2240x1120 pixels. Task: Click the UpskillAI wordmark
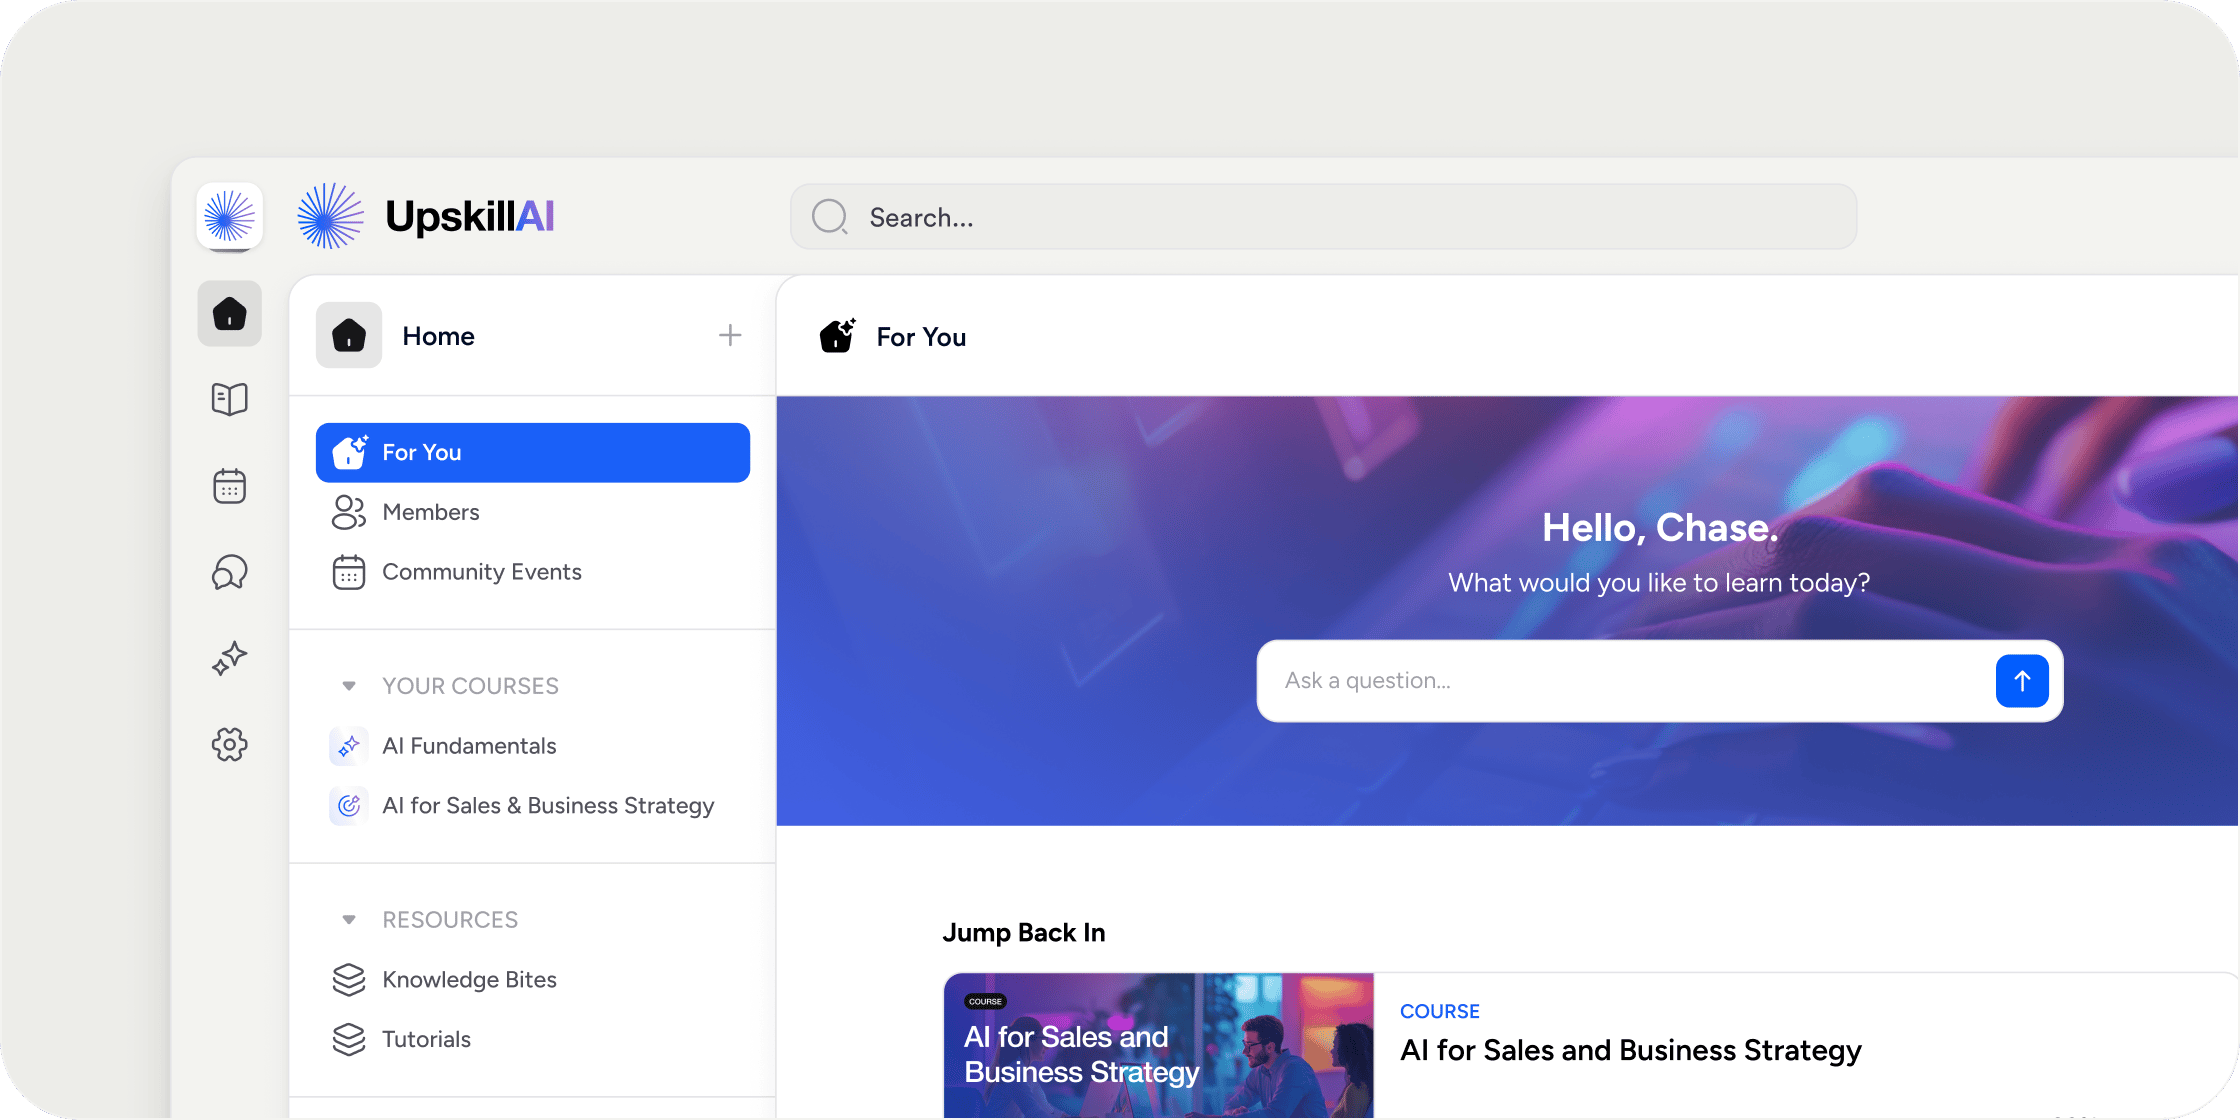470,216
